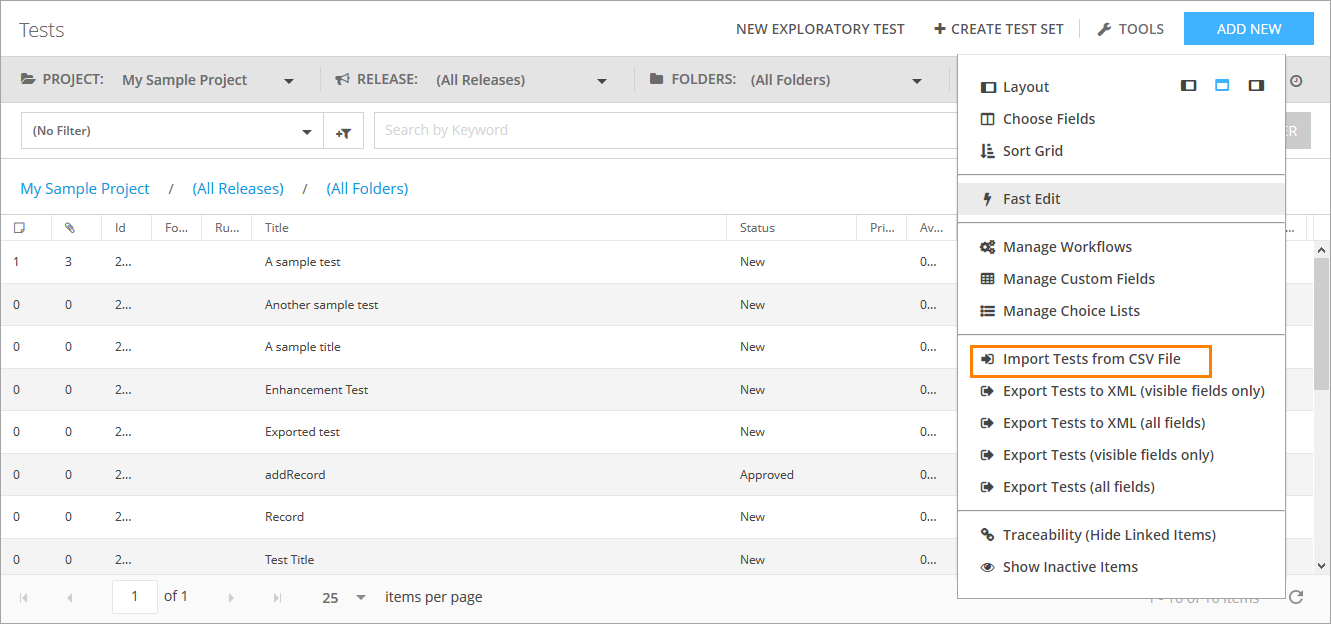Screen dimensions: 1331x624
Task: Click the attachments paperclip column header
Action: pos(69,228)
